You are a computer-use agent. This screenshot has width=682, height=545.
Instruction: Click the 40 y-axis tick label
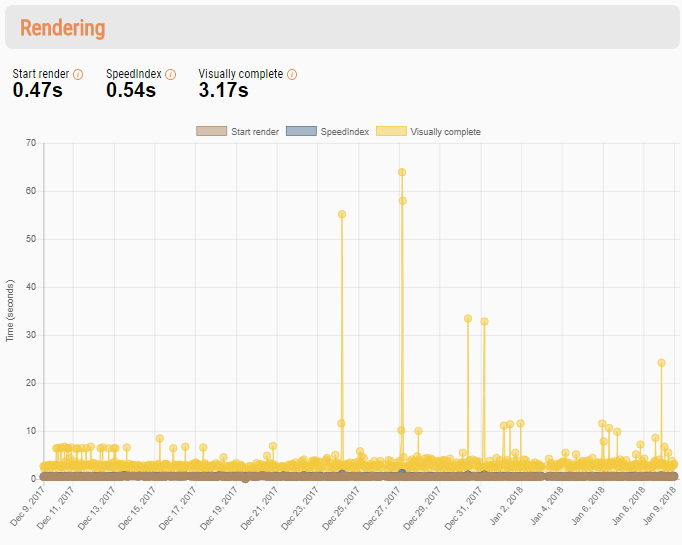click(x=31, y=287)
